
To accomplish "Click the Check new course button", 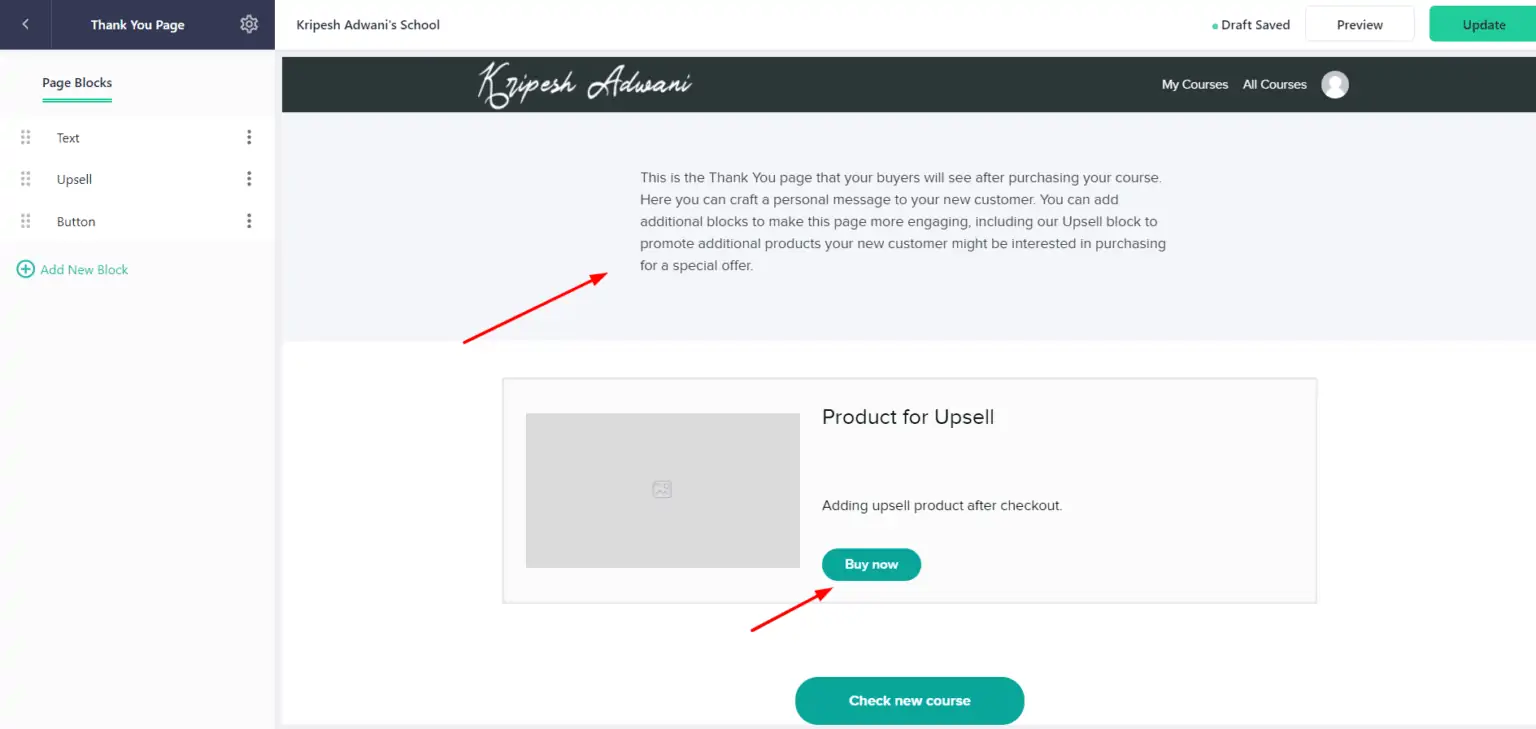I will click(909, 700).
